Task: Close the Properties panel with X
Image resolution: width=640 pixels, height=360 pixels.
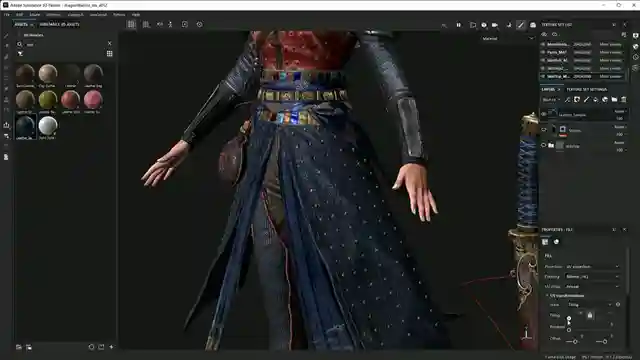Action: click(624, 230)
